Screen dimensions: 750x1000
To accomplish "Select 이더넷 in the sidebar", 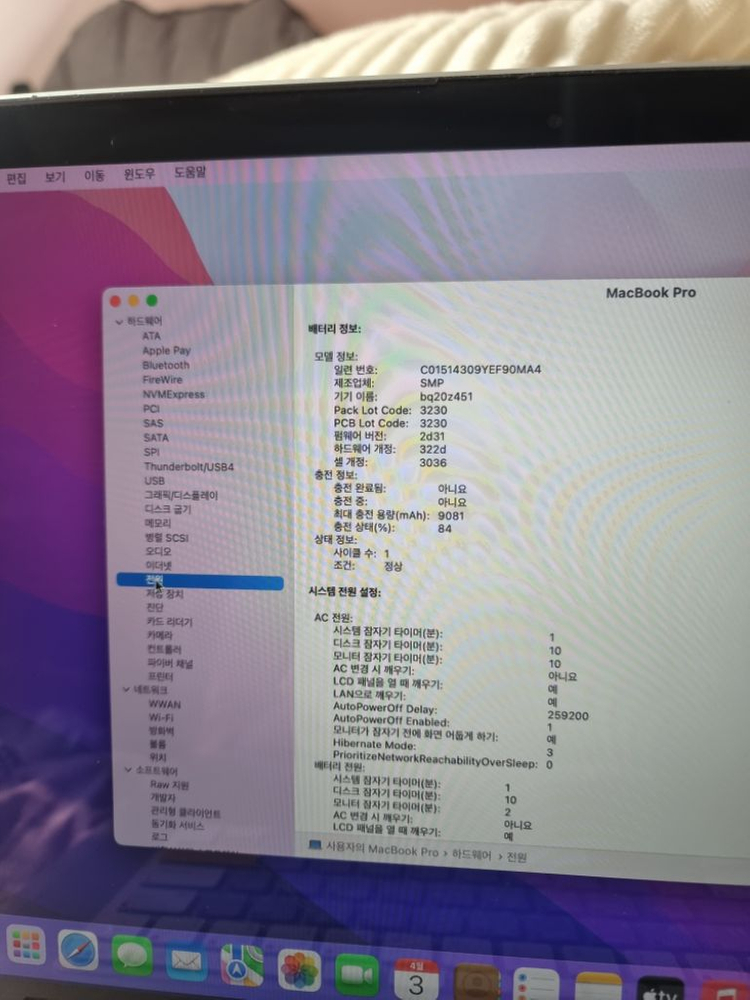I will coord(159,565).
